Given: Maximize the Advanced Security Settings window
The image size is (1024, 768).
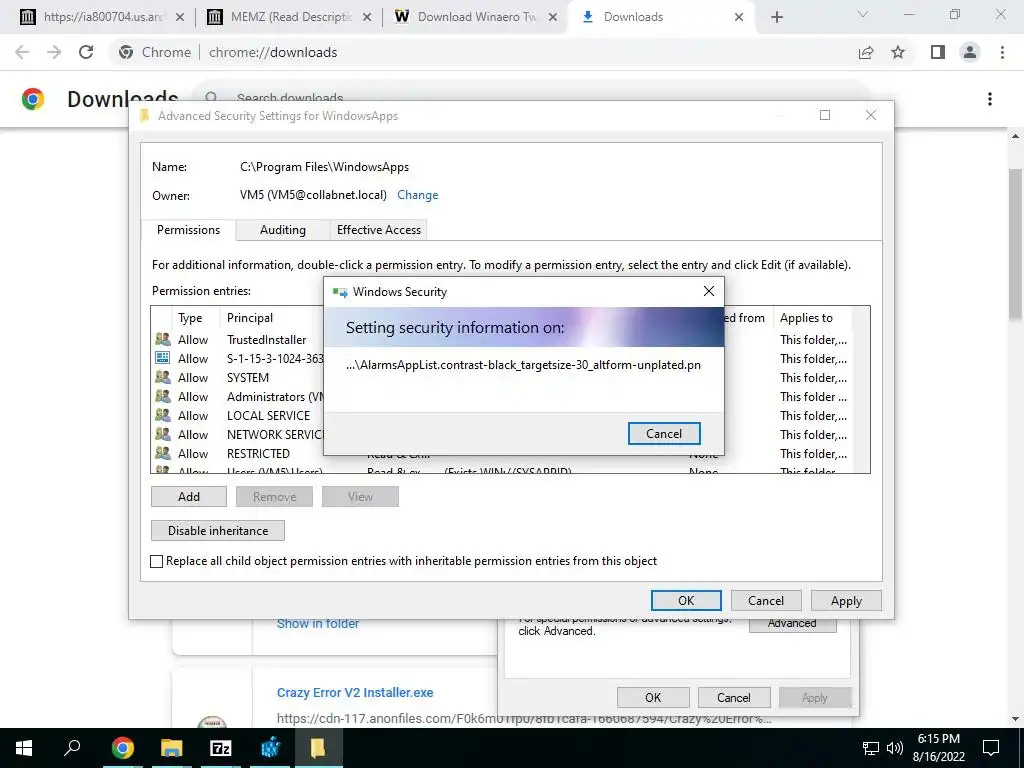Looking at the screenshot, I should click(825, 115).
